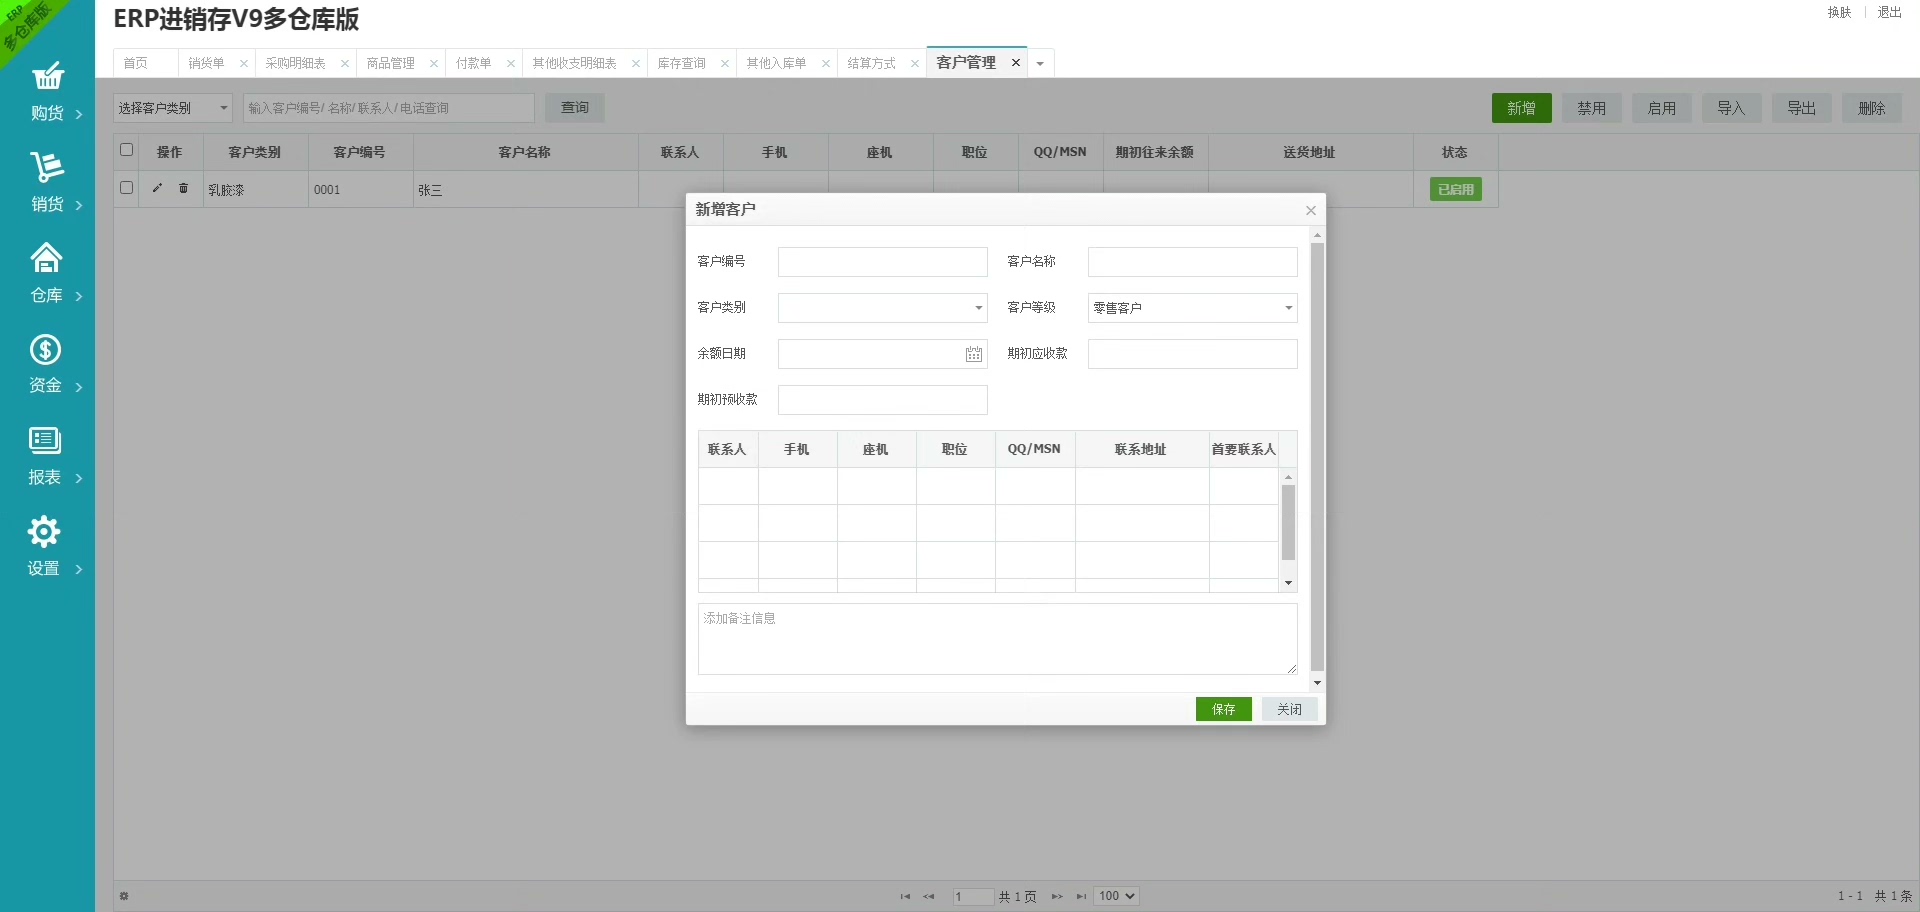Click the 客户名称 input field
The image size is (1920, 912).
(x=1192, y=262)
